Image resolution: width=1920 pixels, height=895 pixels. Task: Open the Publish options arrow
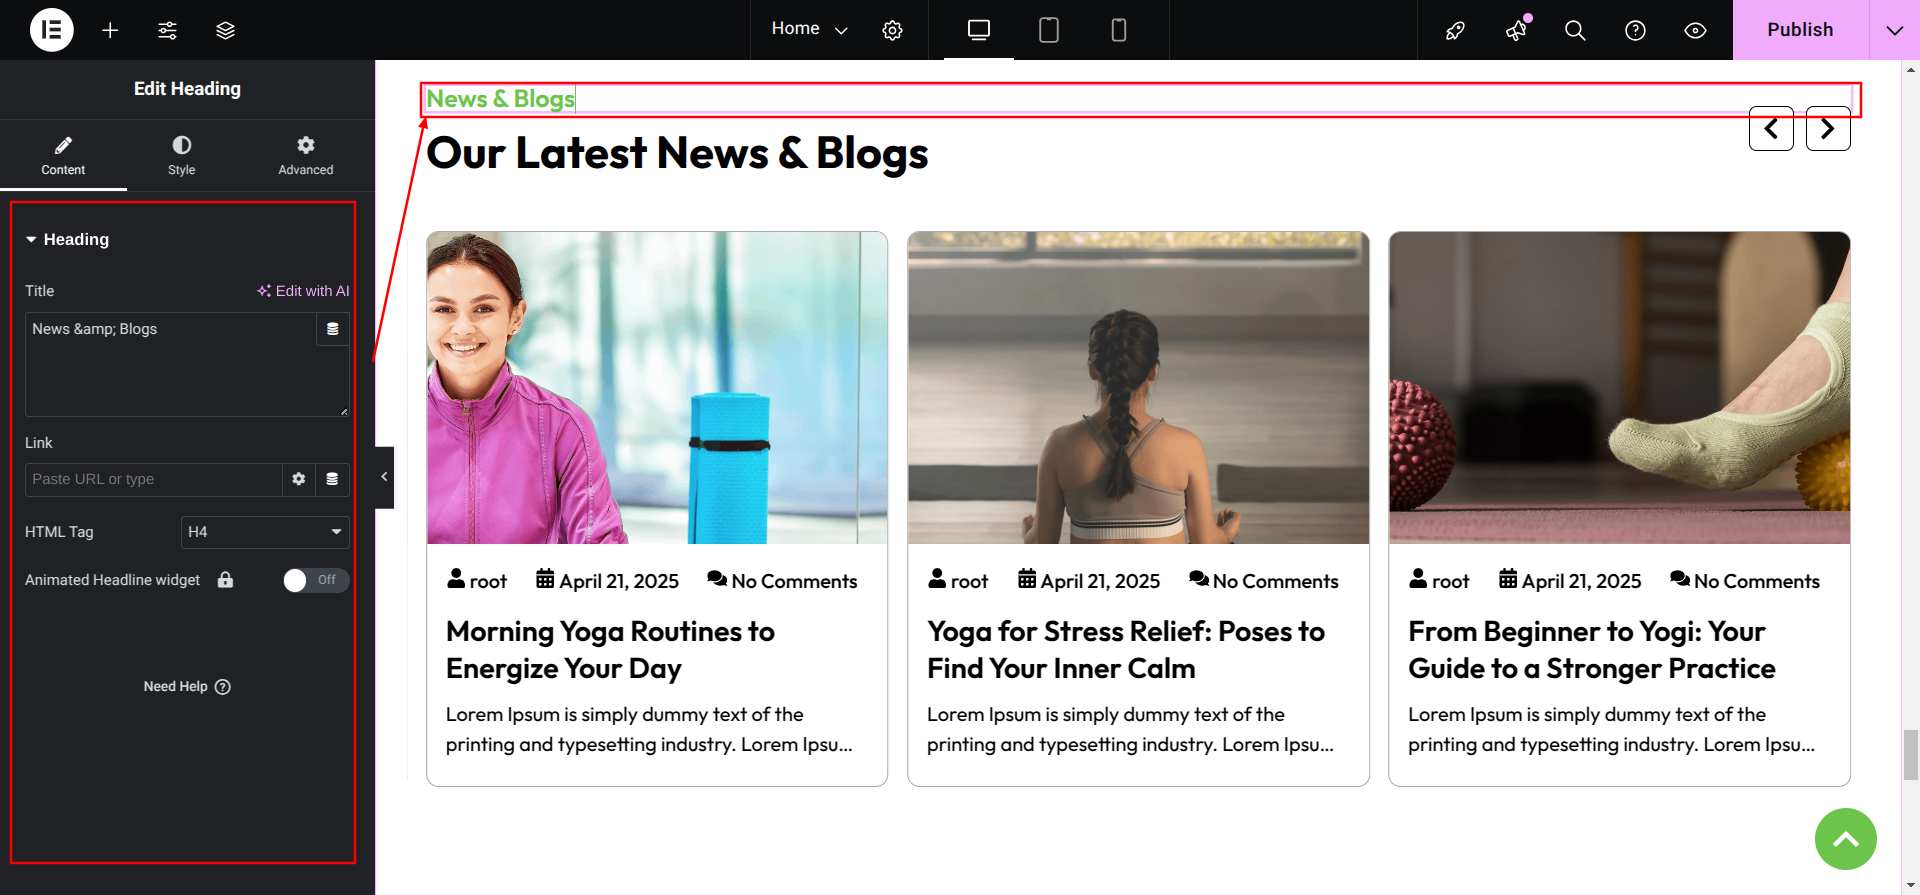(1894, 30)
